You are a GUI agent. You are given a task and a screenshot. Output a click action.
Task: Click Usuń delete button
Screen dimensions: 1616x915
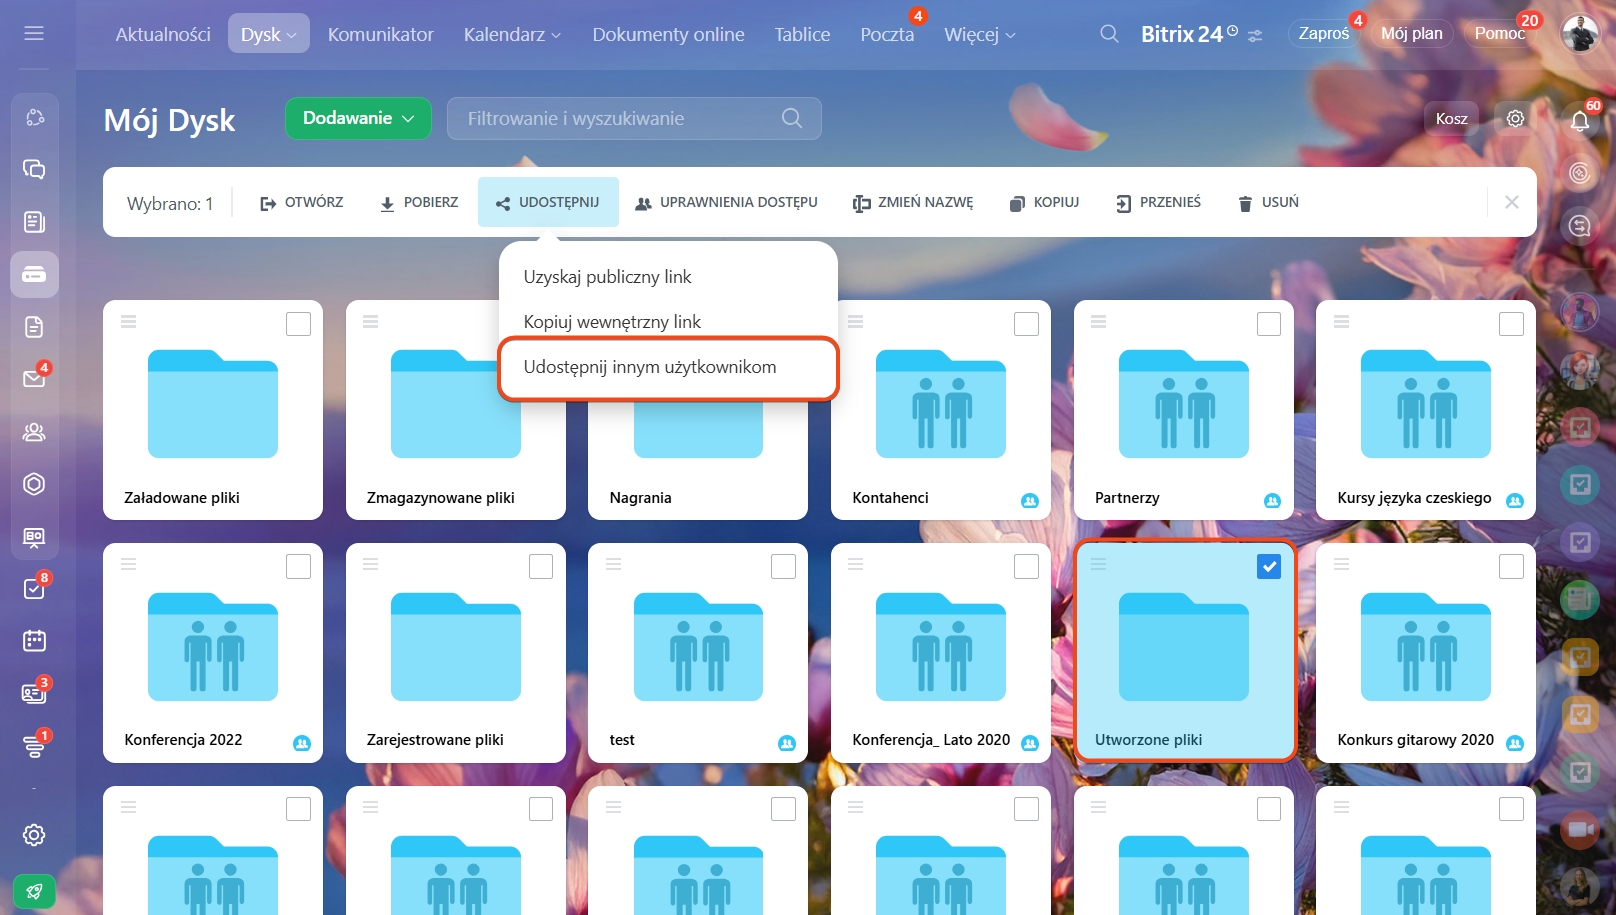pyautogui.click(x=1269, y=202)
